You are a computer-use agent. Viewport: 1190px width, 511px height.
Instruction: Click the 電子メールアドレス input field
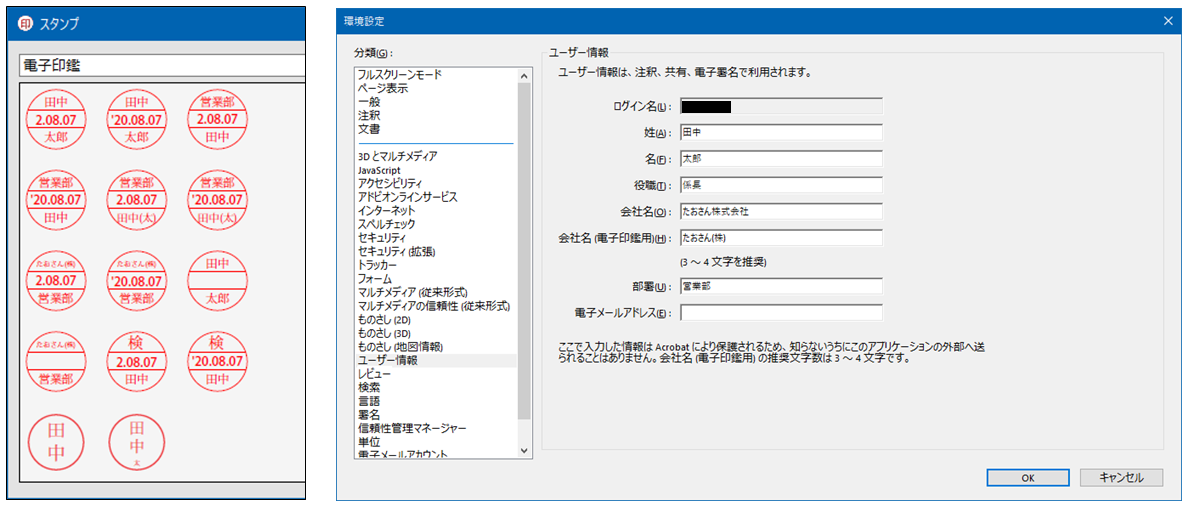(780, 313)
